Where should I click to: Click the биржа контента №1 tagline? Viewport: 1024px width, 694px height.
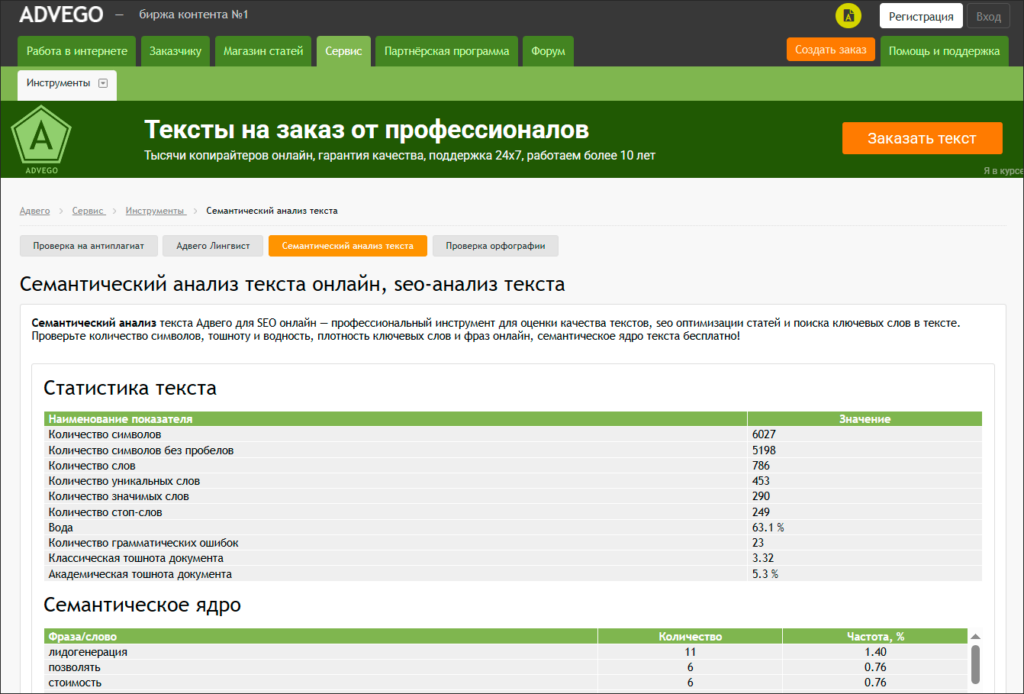[194, 14]
